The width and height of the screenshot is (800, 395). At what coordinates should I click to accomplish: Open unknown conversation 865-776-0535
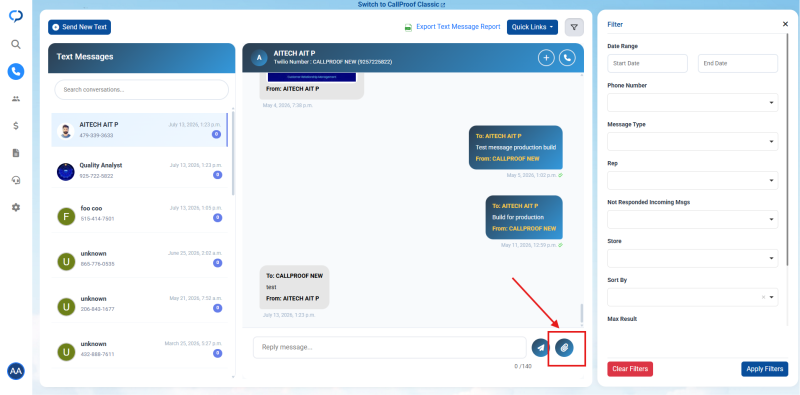pos(139,259)
